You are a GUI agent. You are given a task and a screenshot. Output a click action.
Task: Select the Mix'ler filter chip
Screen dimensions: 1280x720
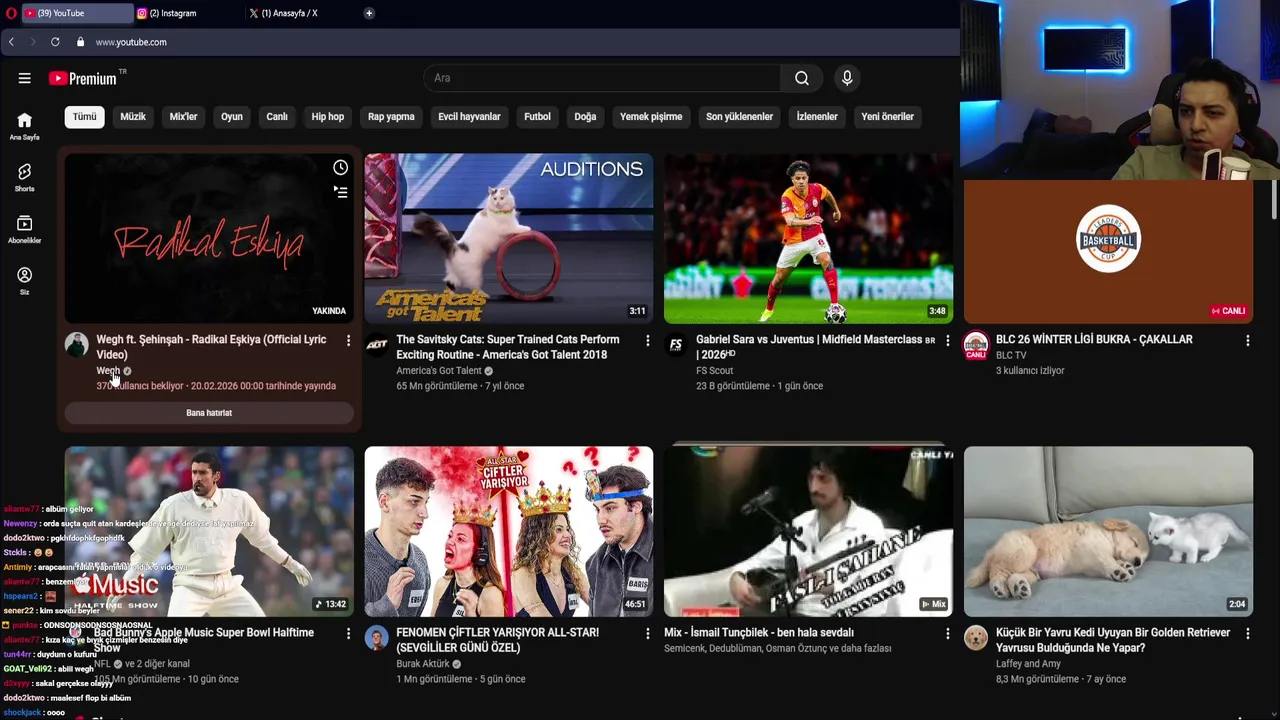183,117
